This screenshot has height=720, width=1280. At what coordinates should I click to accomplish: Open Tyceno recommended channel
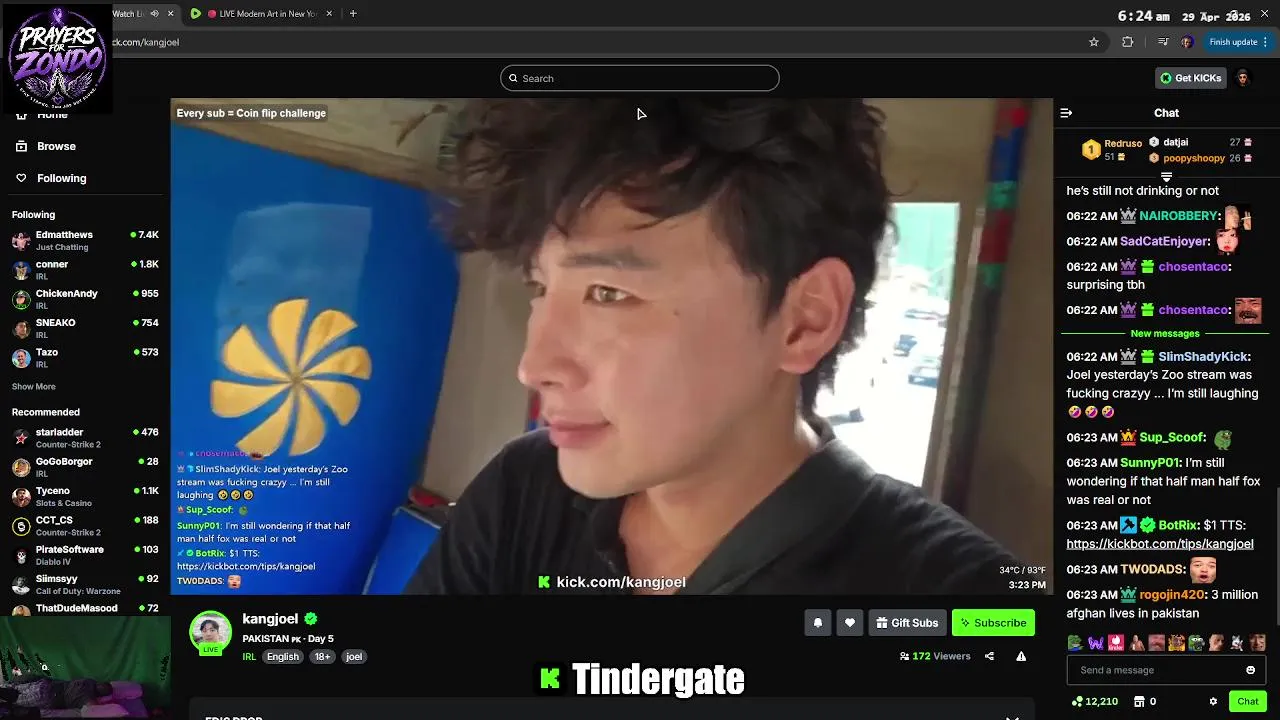(85, 496)
